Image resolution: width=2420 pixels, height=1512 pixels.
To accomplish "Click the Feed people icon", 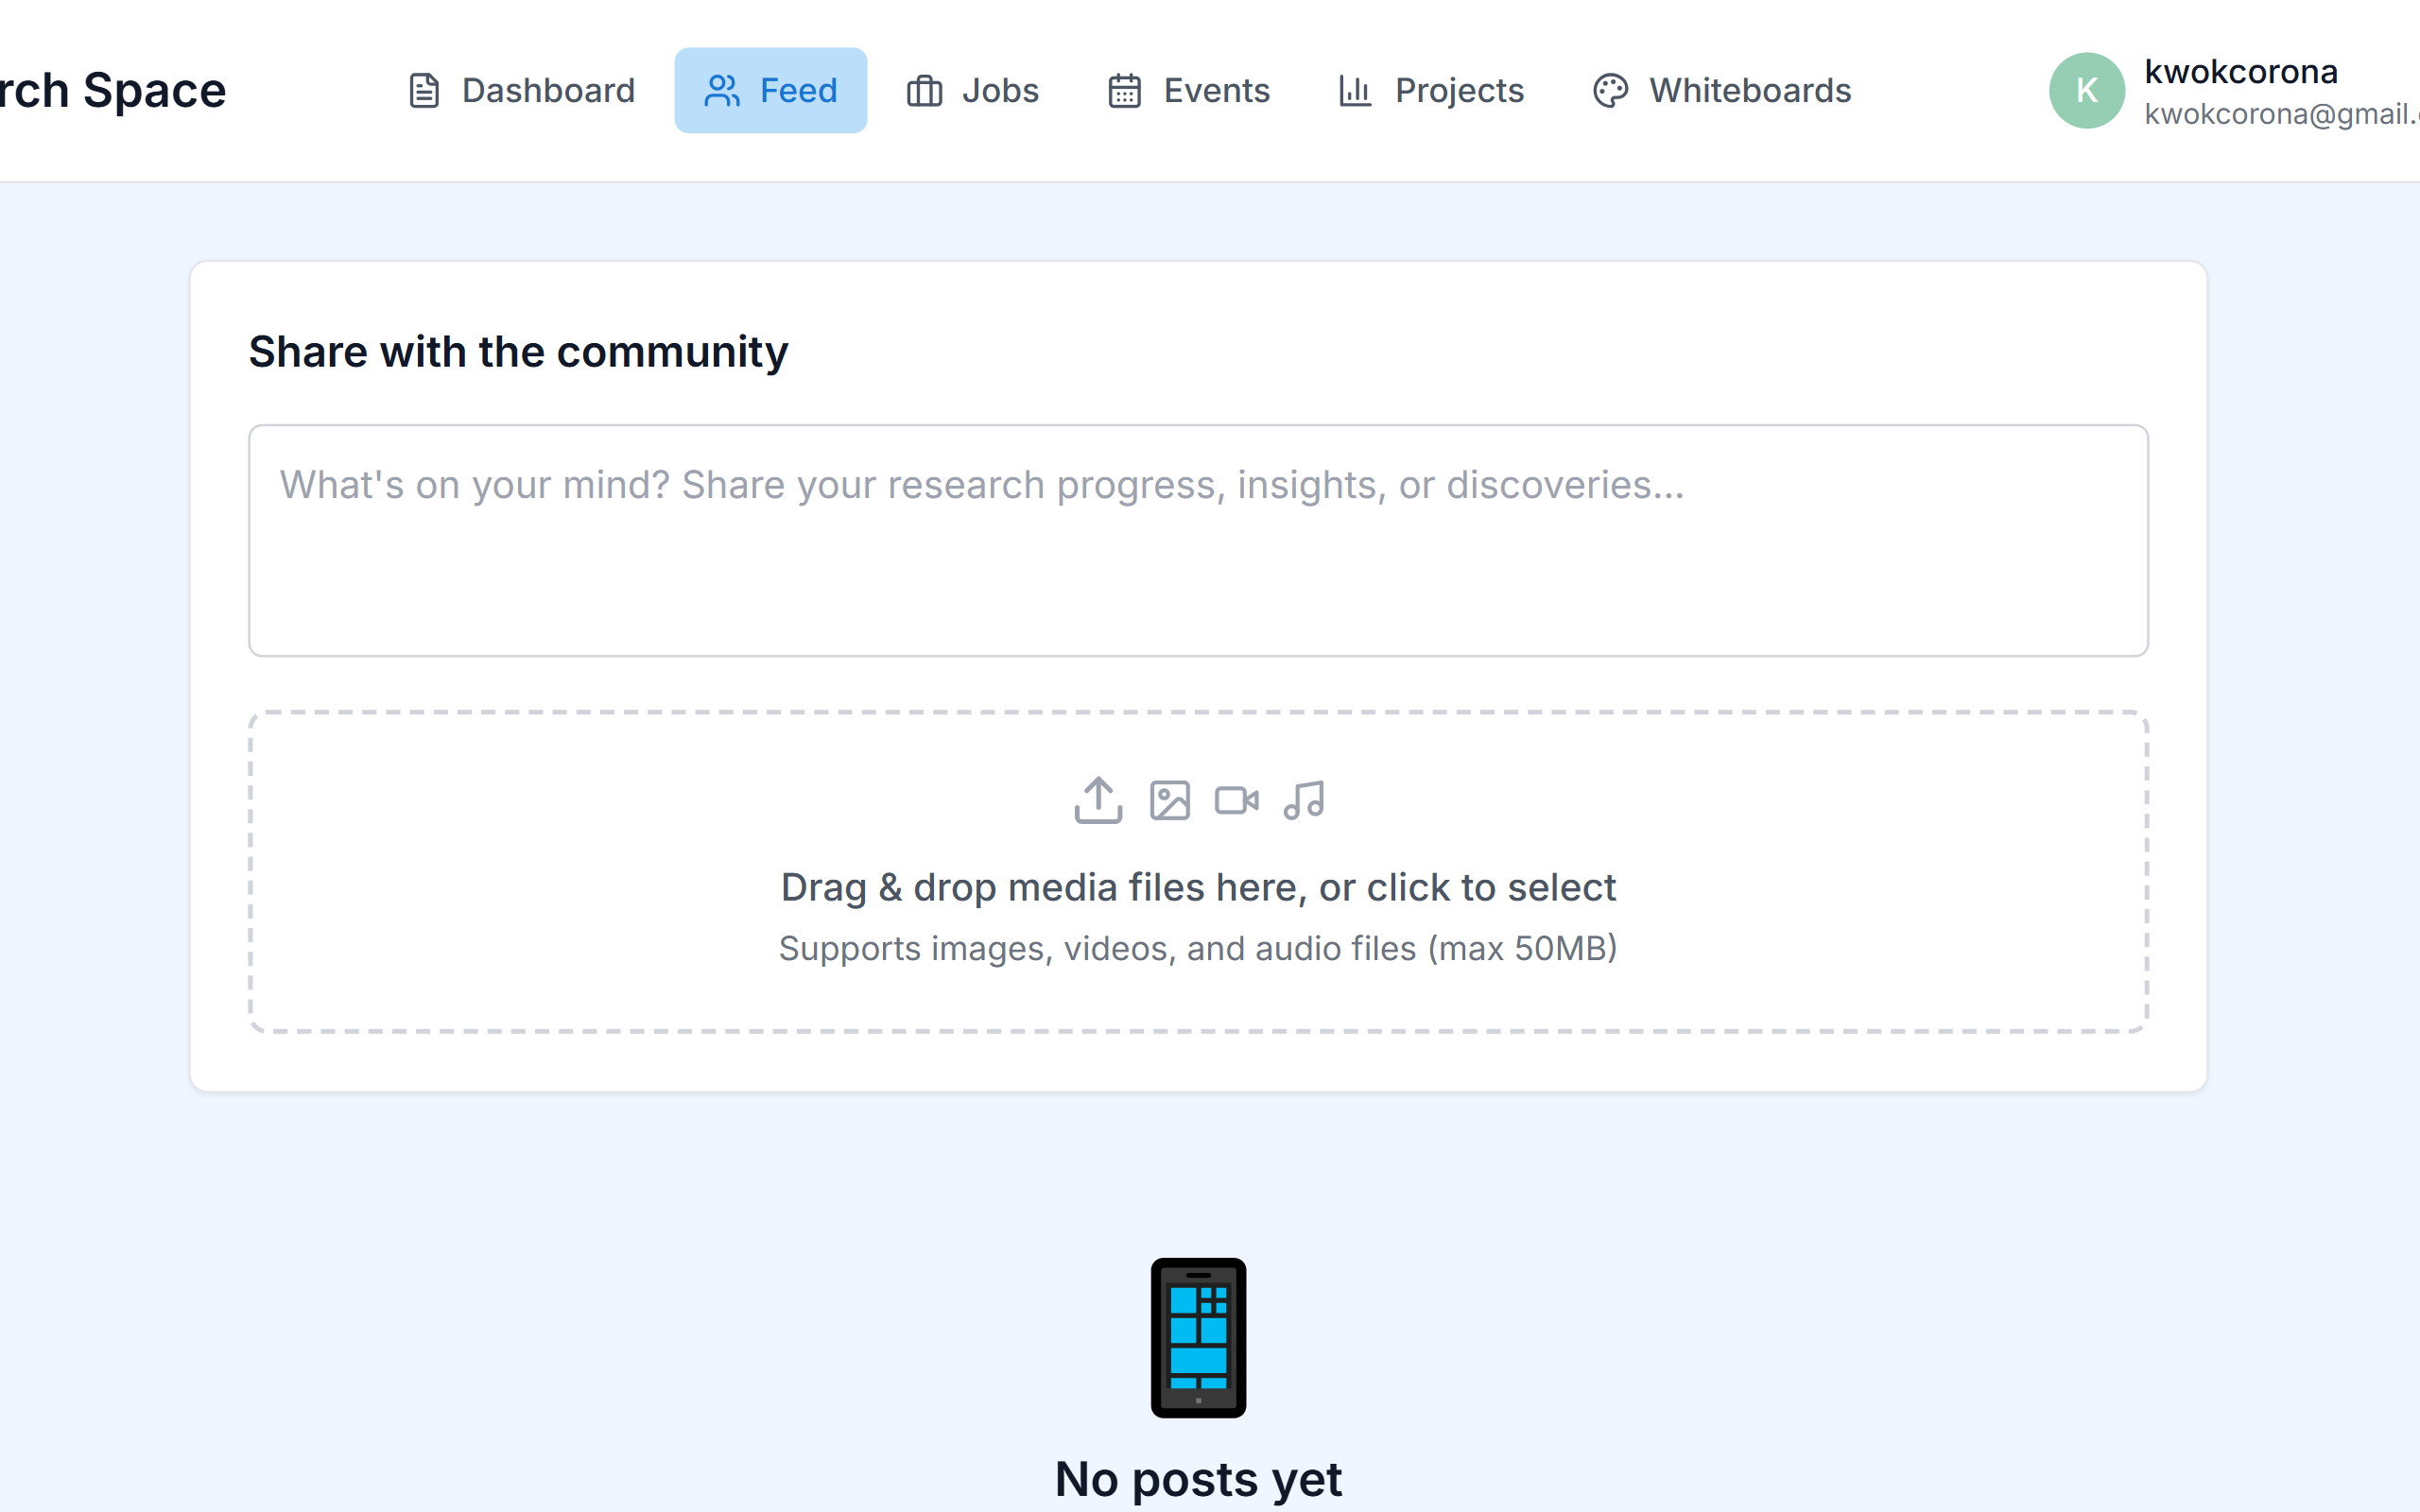I will 722,91.
